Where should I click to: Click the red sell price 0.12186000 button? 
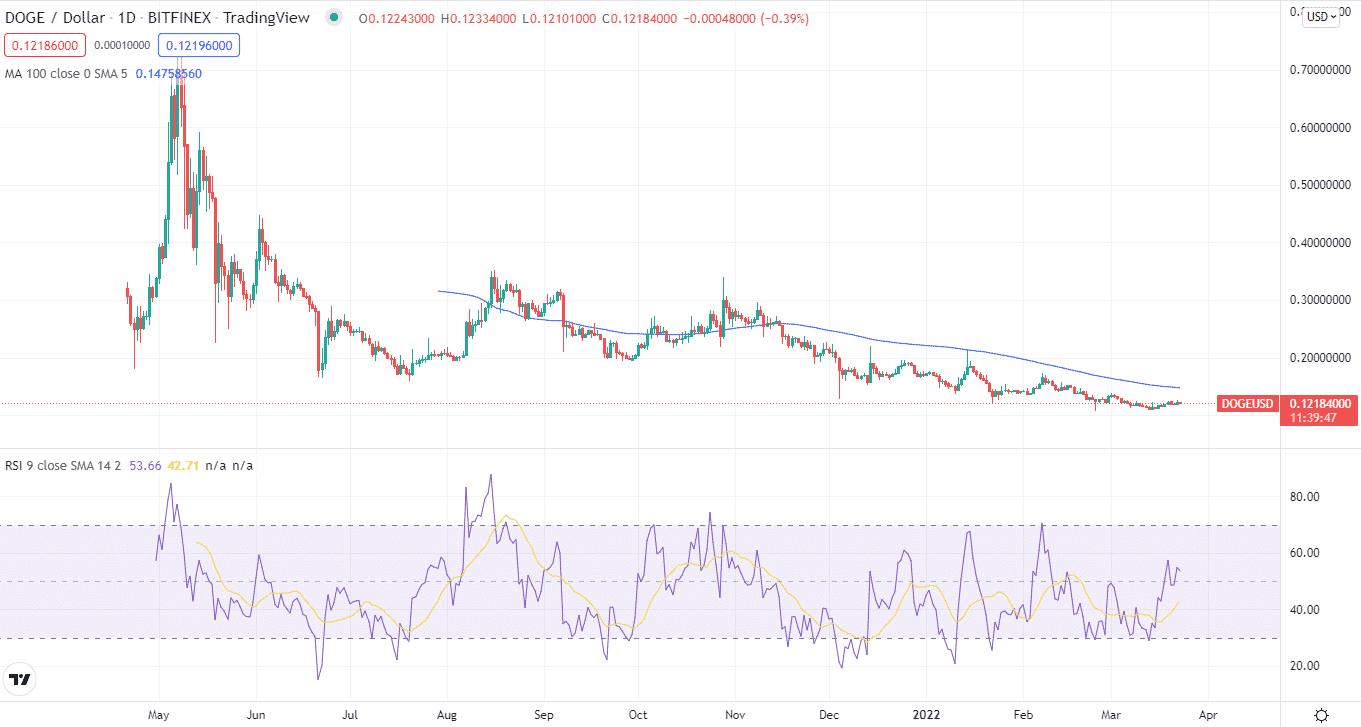44,45
